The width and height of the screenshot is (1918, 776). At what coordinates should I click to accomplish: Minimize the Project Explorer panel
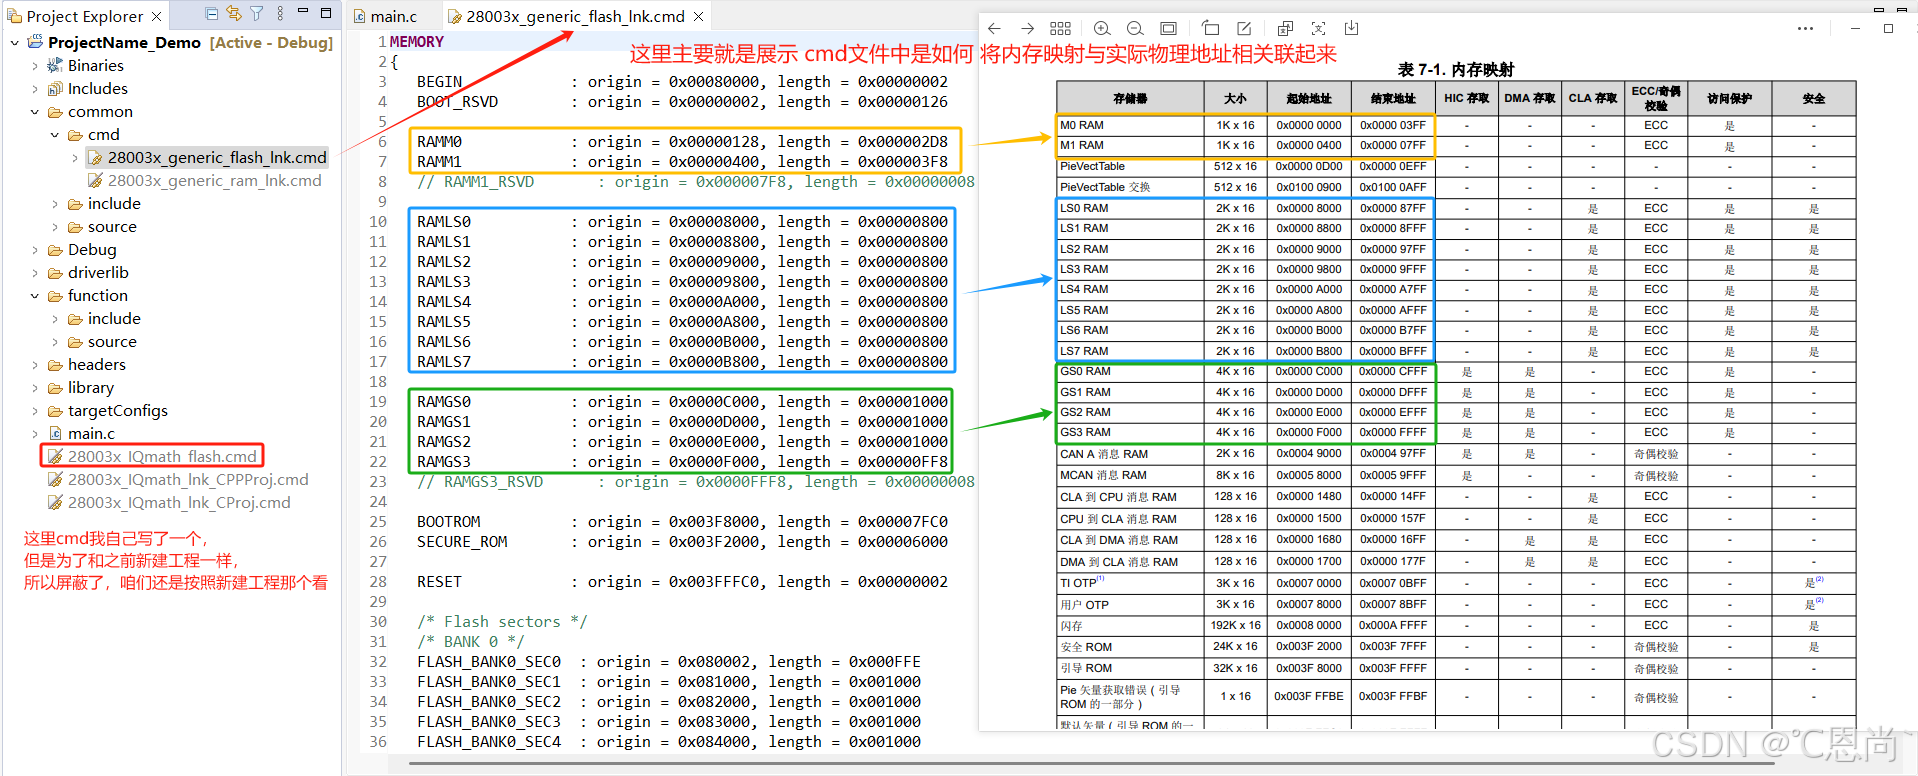pos(303,13)
